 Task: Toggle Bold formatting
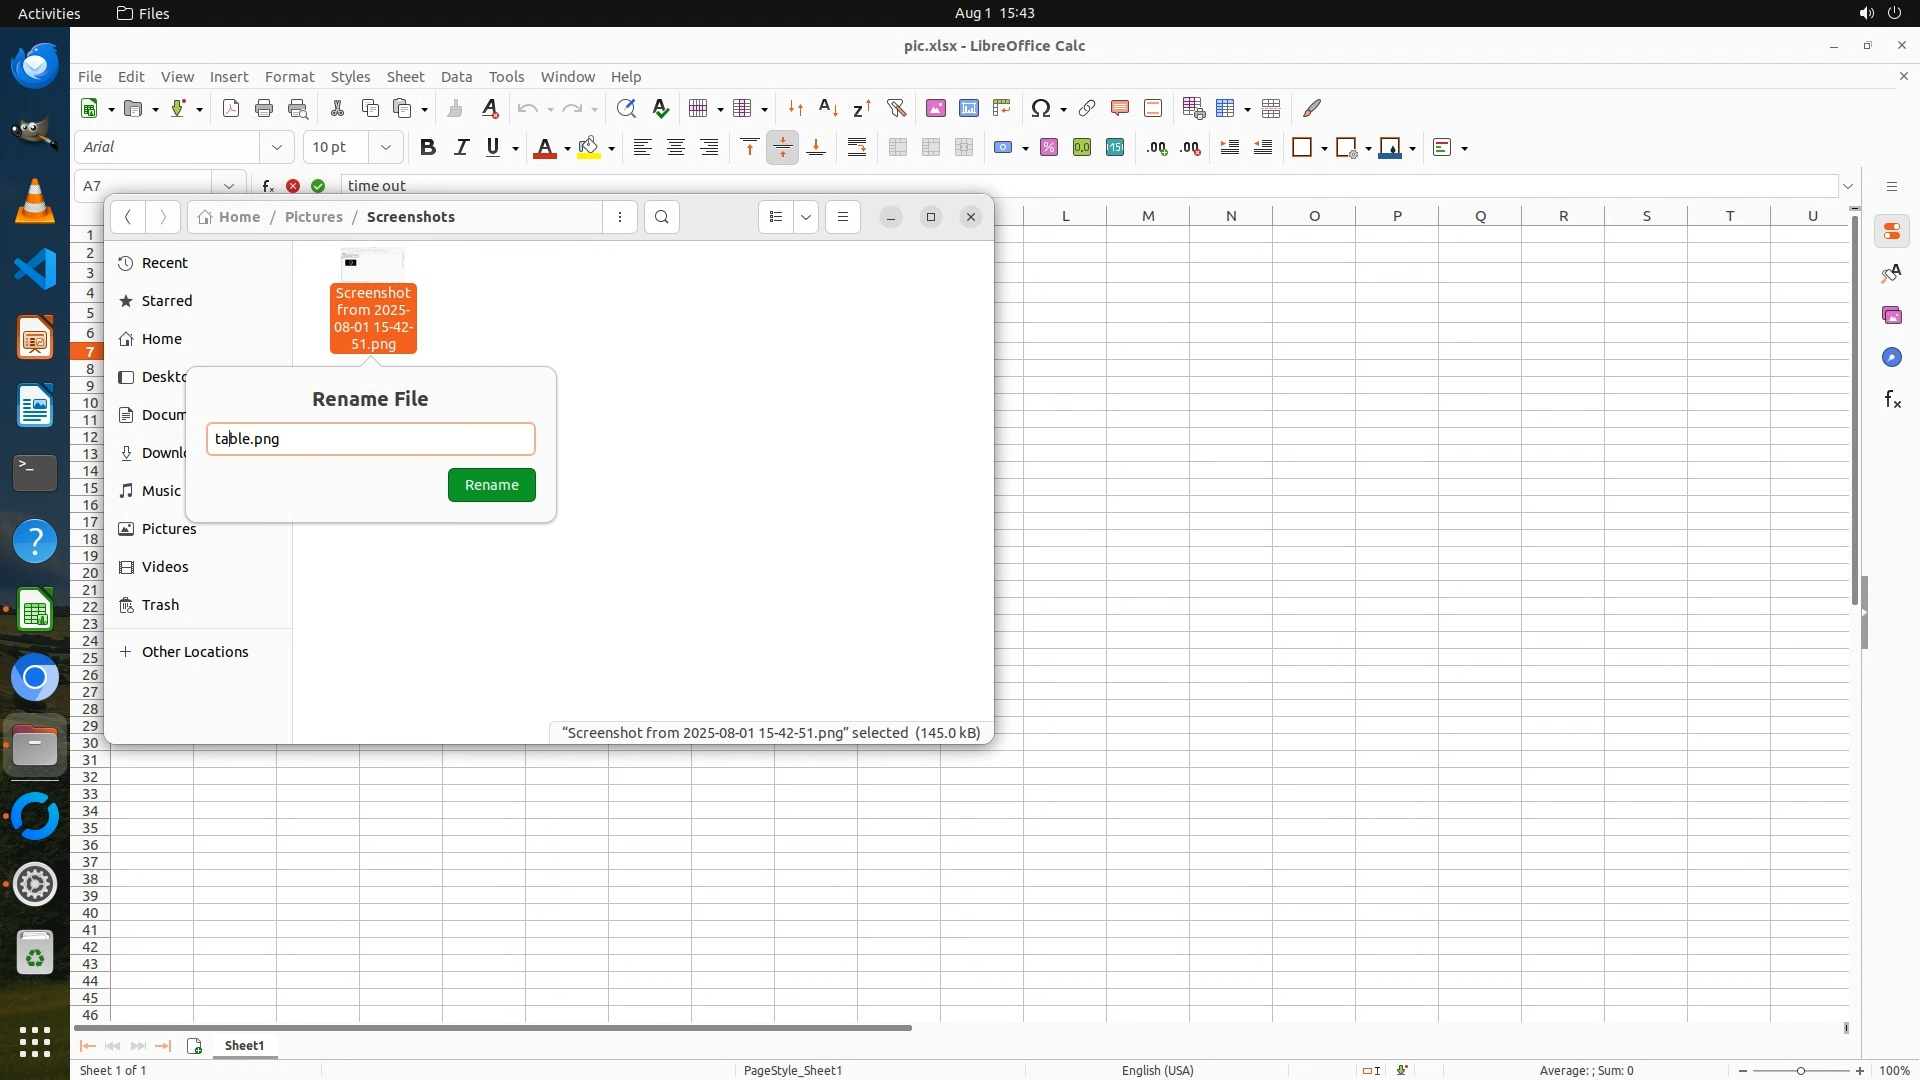point(428,147)
